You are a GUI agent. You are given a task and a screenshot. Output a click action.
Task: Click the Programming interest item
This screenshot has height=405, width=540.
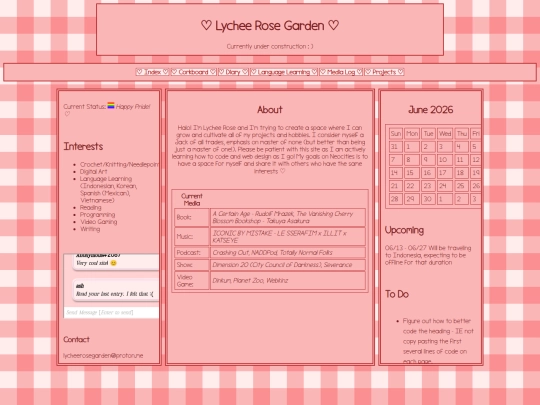click(x=97, y=215)
